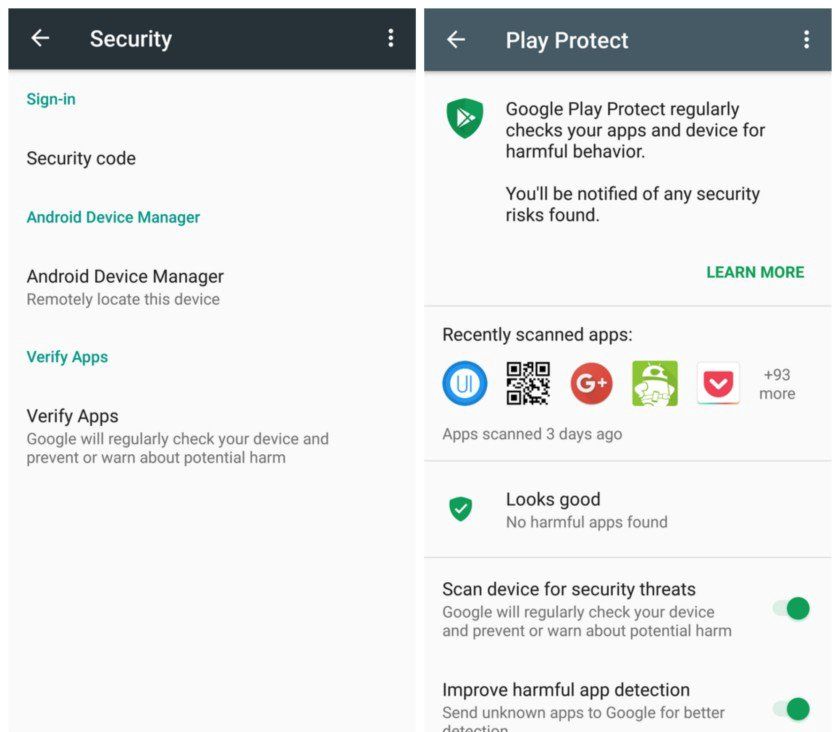The image size is (840, 732).
Task: Tap the Sign-in section header
Action: click(51, 99)
